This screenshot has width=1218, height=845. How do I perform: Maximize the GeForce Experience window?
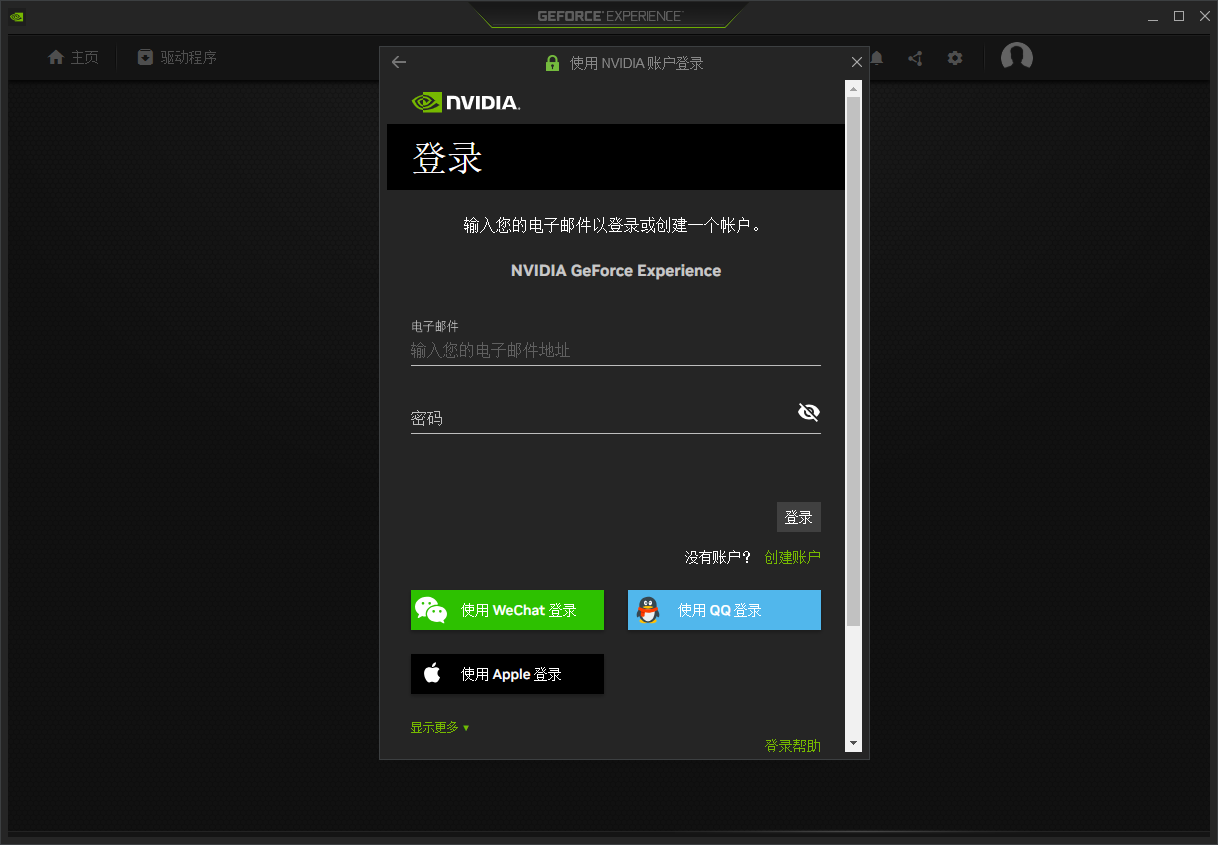1179,16
